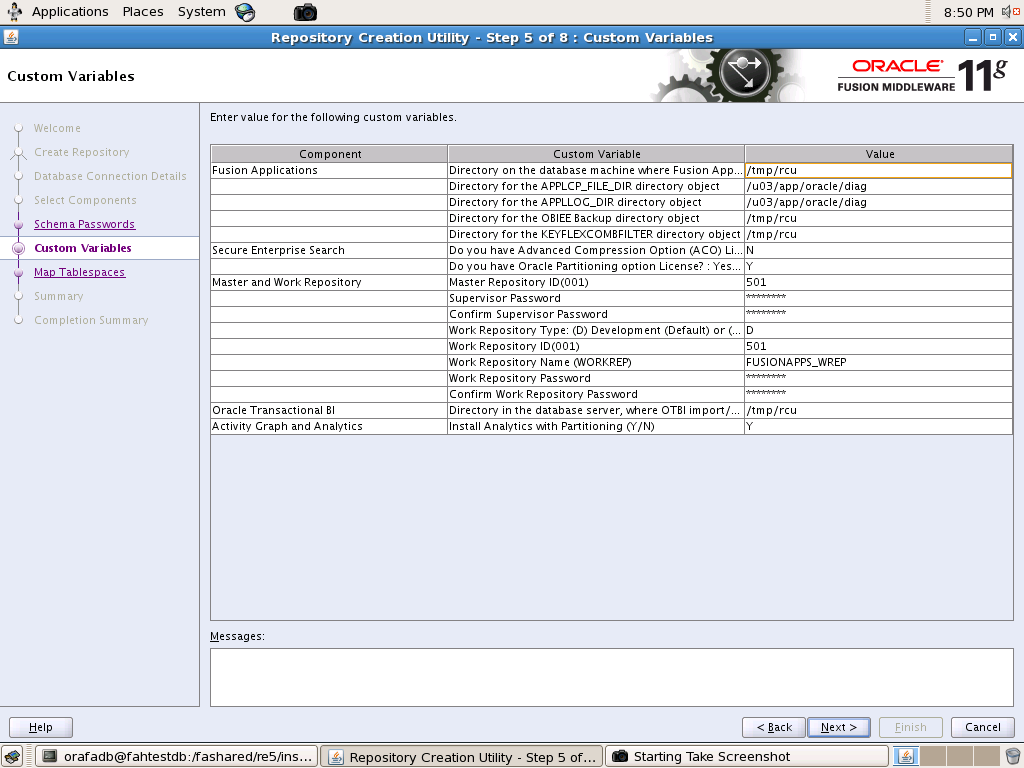Click the Finish button
This screenshot has width=1024, height=768.
(x=910, y=728)
